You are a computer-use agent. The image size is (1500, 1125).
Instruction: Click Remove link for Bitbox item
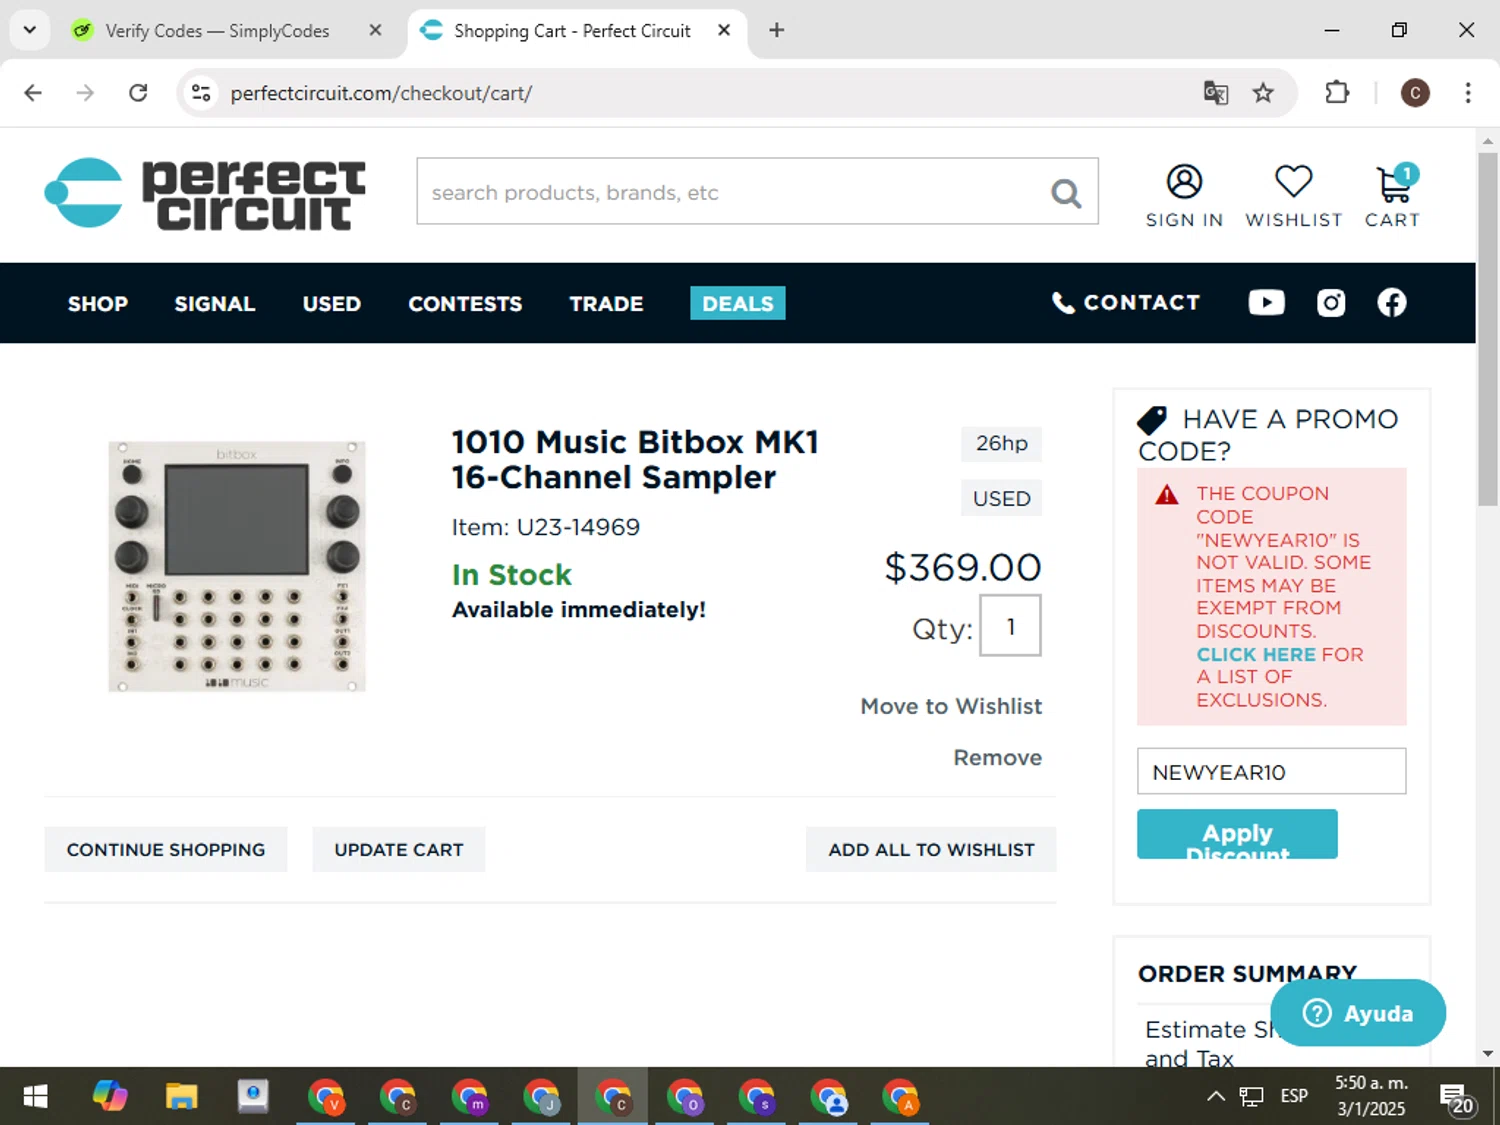pyautogui.click(x=997, y=758)
